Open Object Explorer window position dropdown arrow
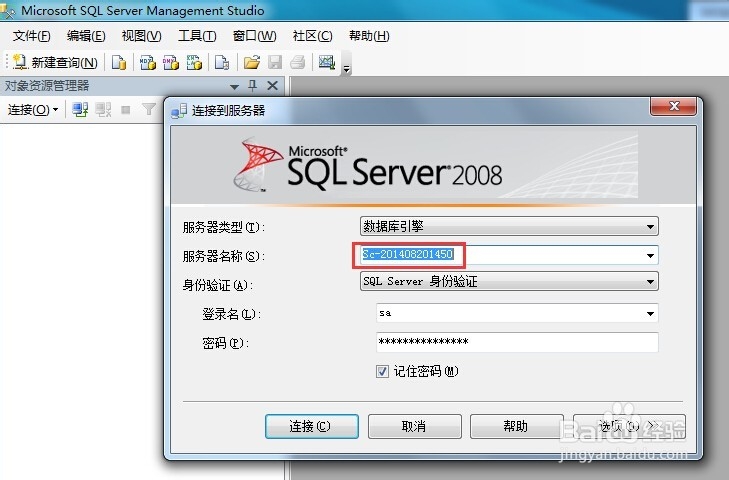Viewport: 729px width, 480px height. [234, 87]
